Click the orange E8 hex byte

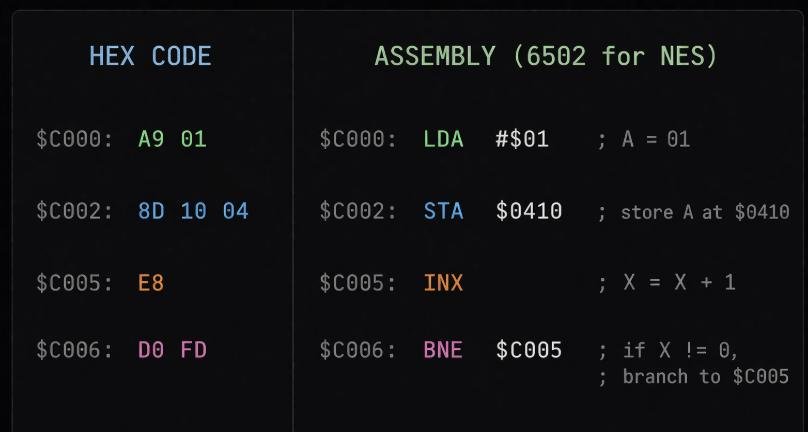151,283
